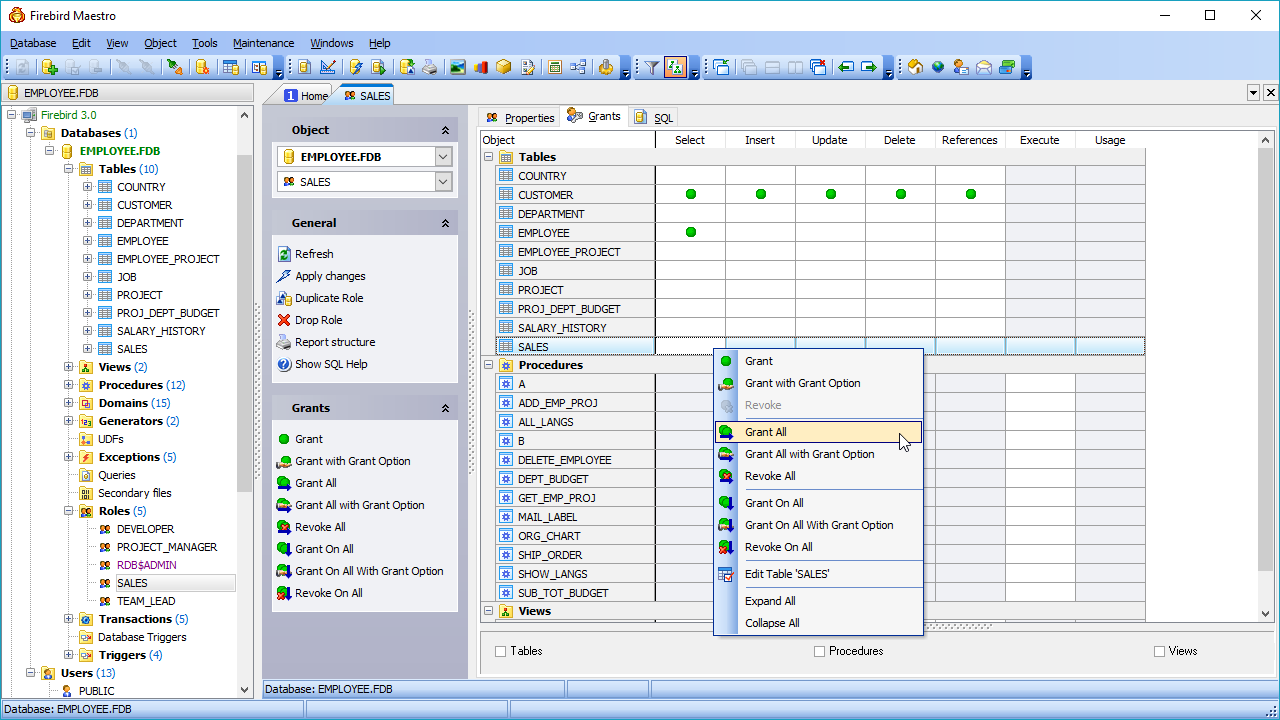Expand the Views node in the tree

click(69, 367)
